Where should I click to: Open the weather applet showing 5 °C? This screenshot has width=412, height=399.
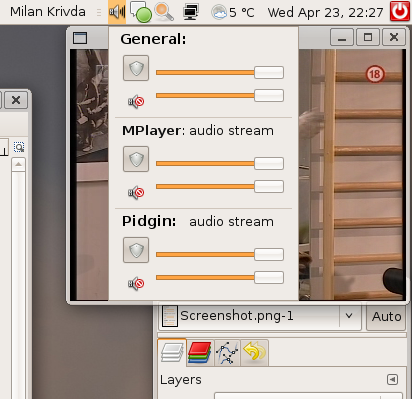(x=233, y=13)
